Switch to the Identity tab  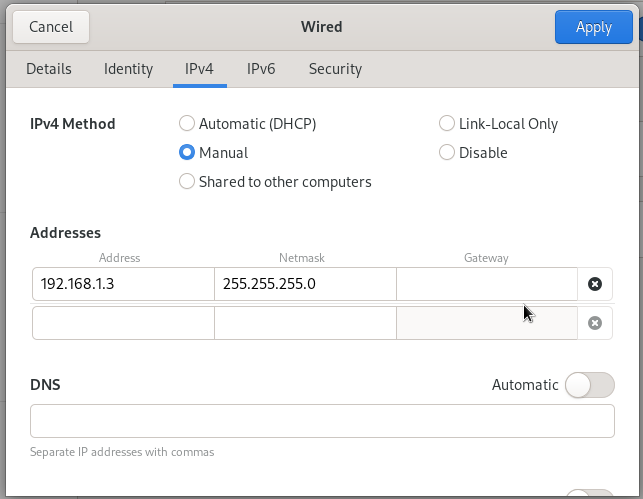[x=128, y=69]
